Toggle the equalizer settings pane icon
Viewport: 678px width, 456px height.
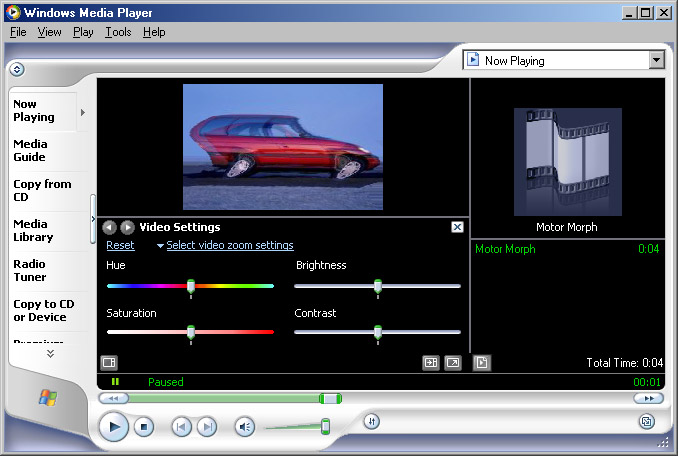tap(109, 362)
